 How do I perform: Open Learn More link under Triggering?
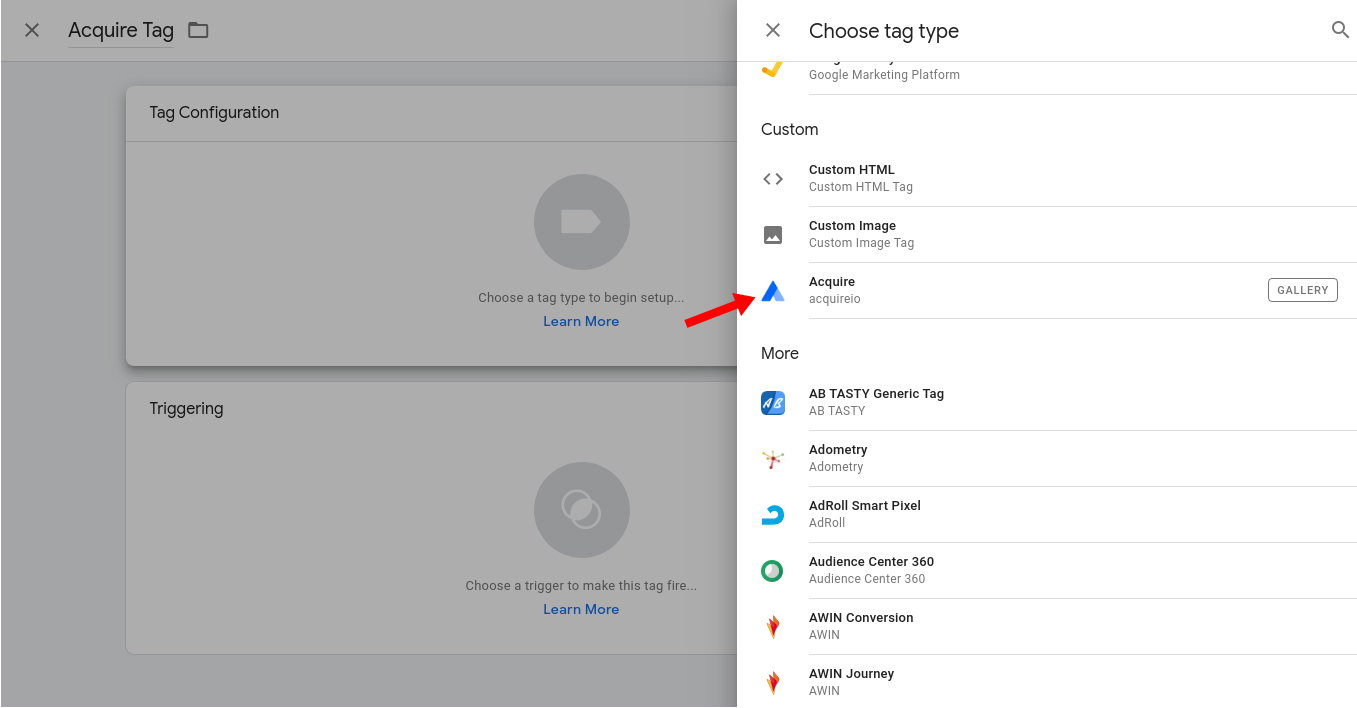pyautogui.click(x=581, y=609)
